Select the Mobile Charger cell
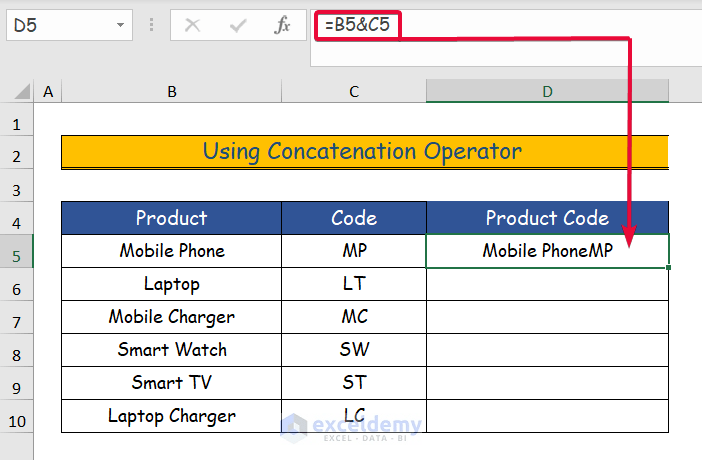 point(171,317)
